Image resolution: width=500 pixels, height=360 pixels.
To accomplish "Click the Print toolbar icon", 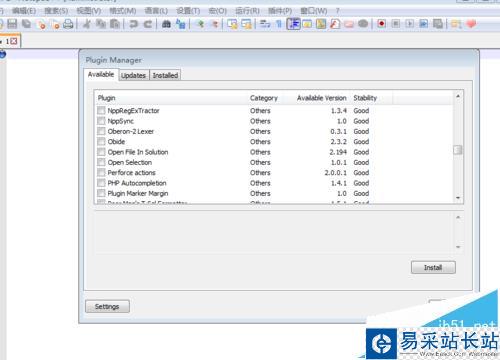I will (x=68, y=24).
